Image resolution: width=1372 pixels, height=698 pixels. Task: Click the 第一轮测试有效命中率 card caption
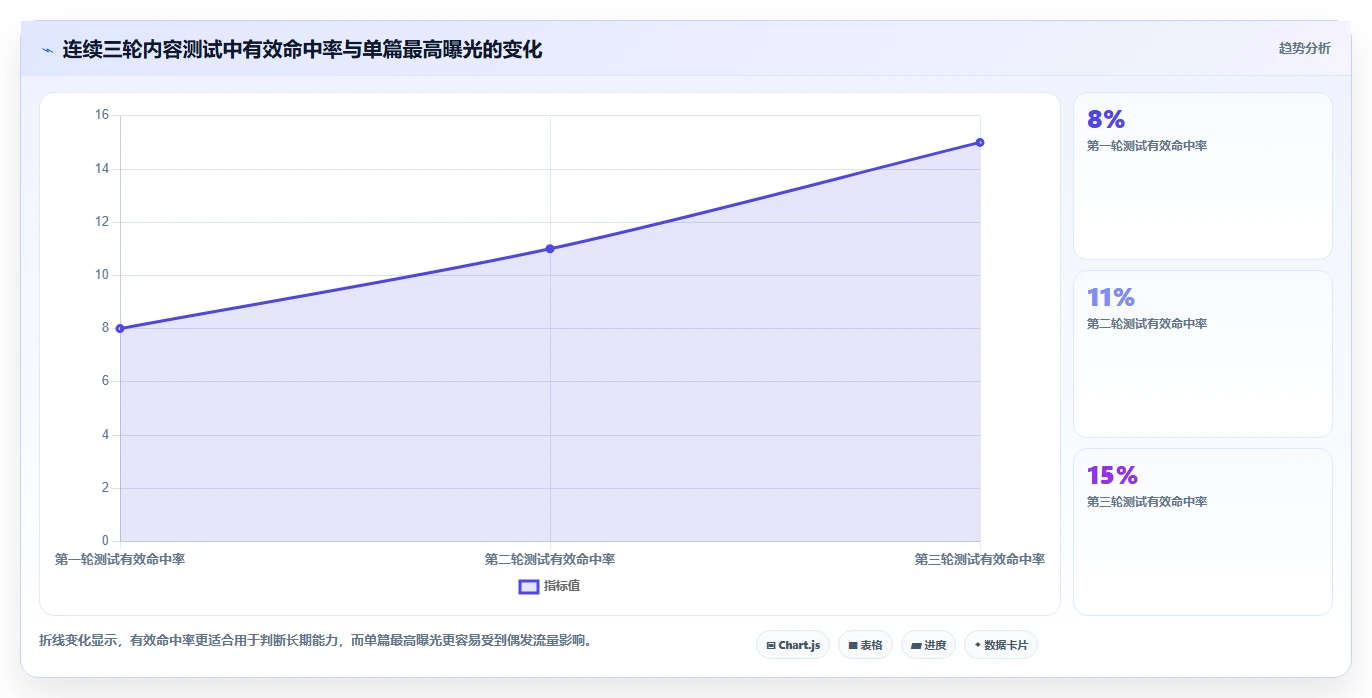[x=1147, y=146]
